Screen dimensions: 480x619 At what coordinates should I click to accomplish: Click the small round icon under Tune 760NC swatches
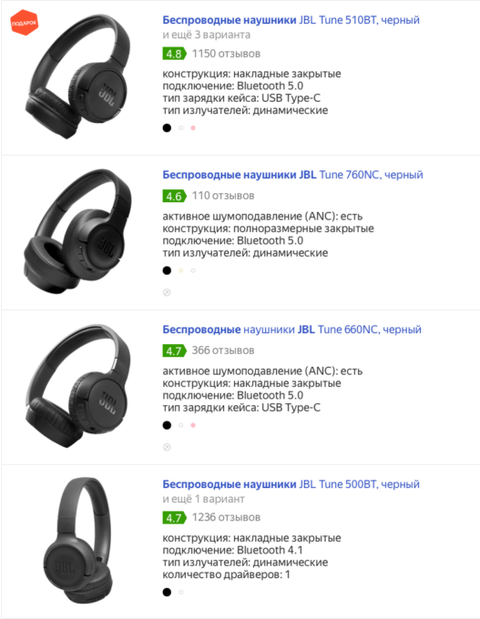click(x=167, y=293)
